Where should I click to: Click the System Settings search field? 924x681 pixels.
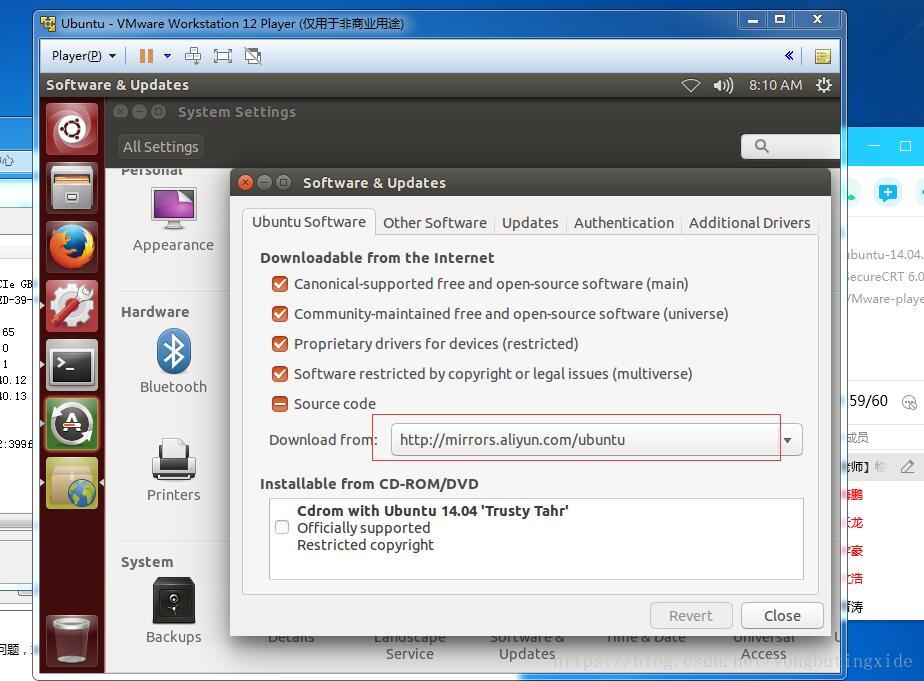pyautogui.click(x=790, y=146)
